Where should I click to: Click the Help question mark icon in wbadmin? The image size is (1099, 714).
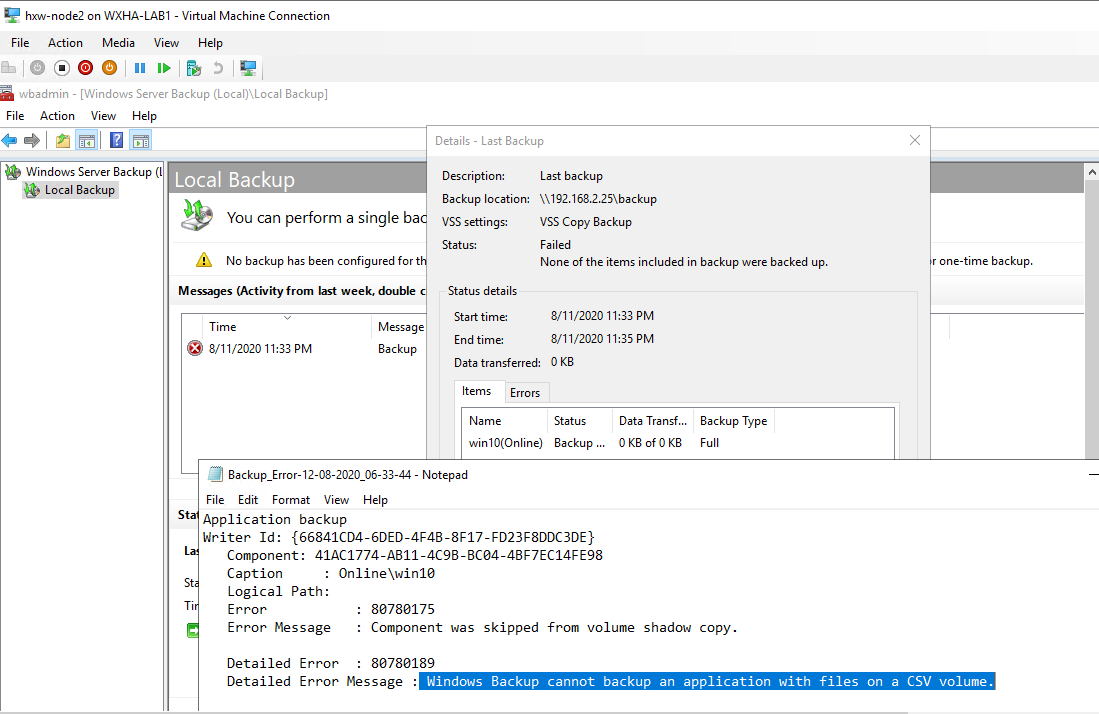point(115,139)
